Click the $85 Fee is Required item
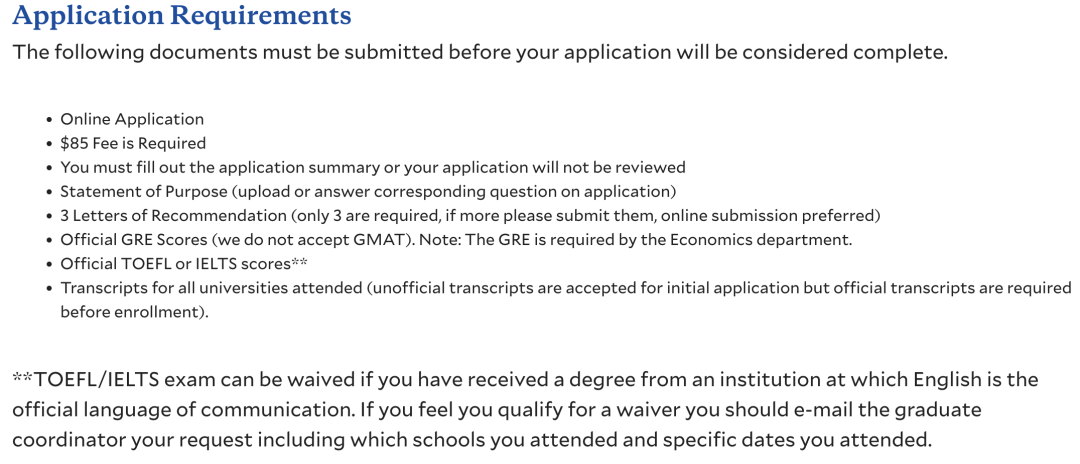1080x464 pixels. point(133,143)
